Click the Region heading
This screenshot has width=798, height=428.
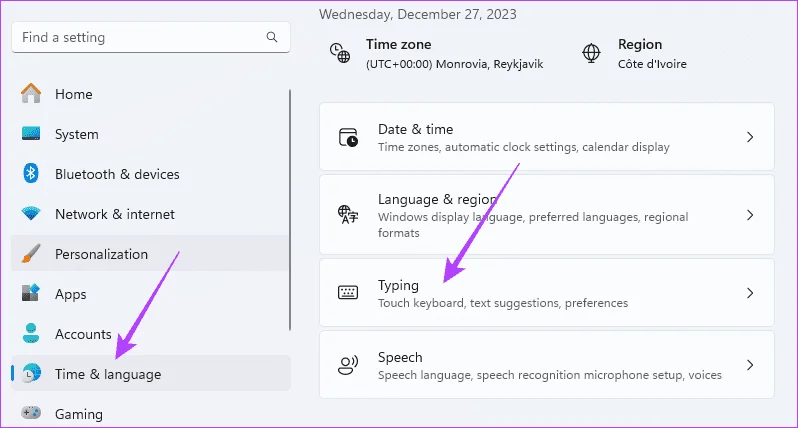(x=640, y=44)
